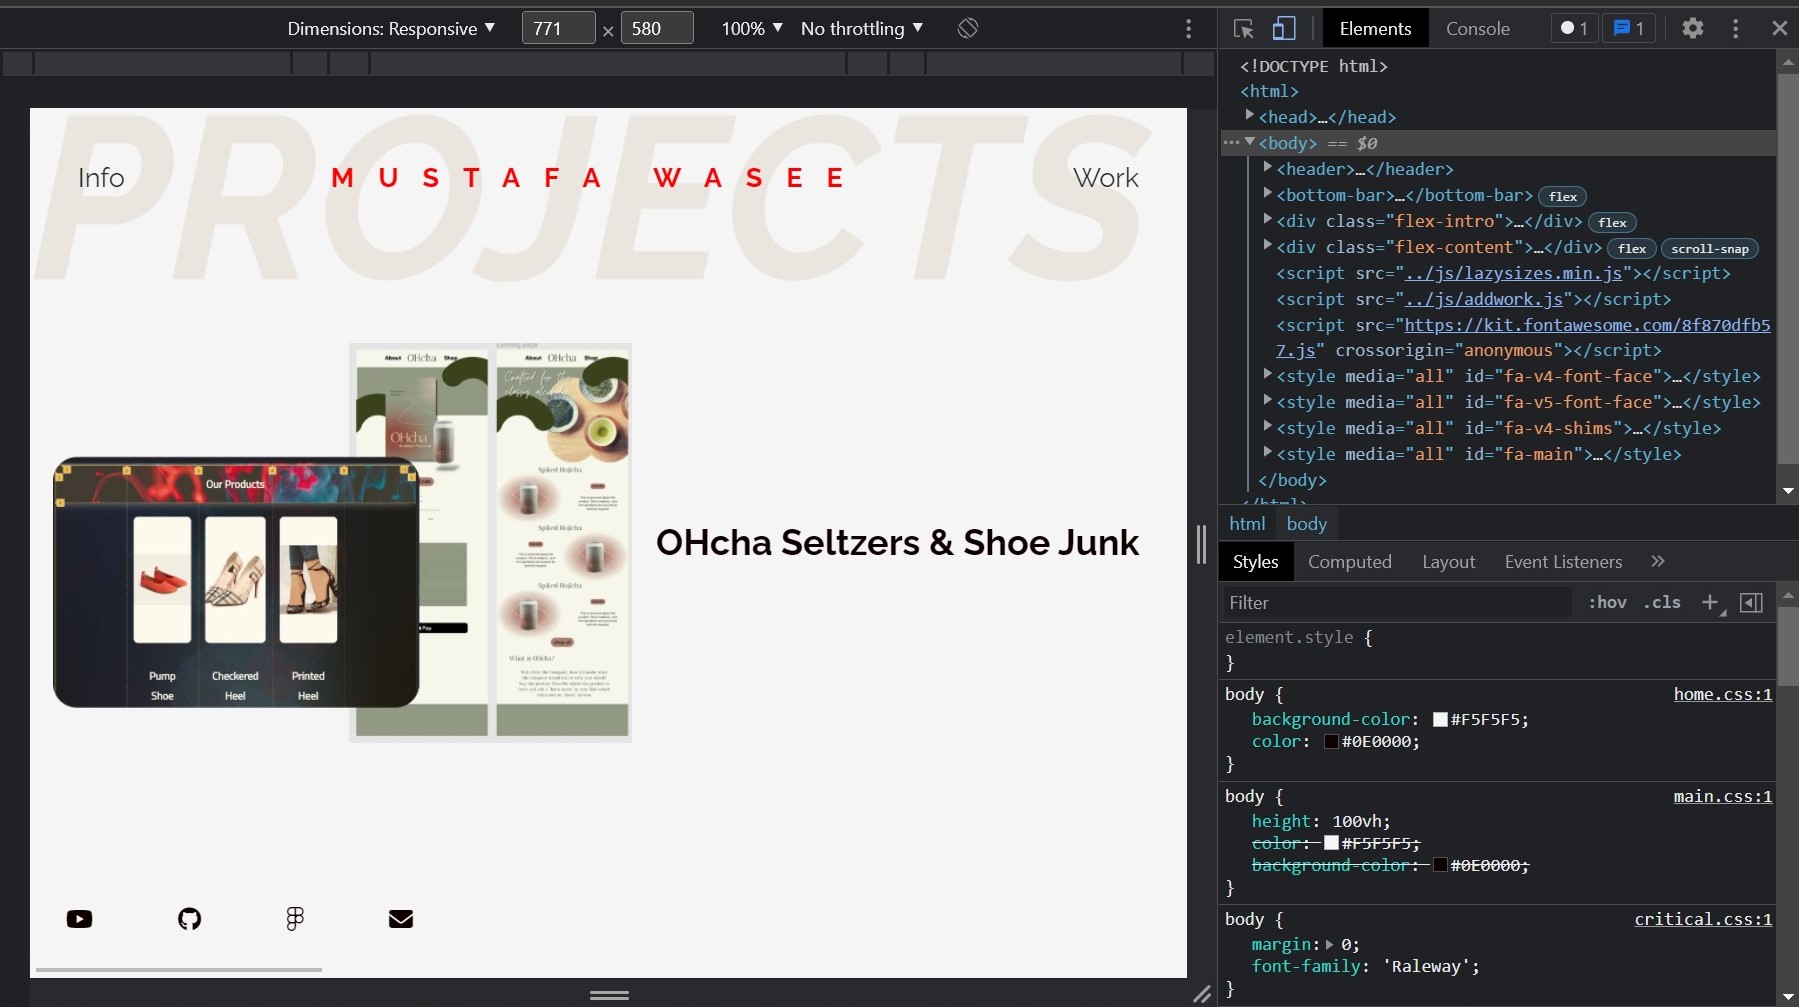
Task: Open the 100% zoom dropdown
Action: click(752, 28)
